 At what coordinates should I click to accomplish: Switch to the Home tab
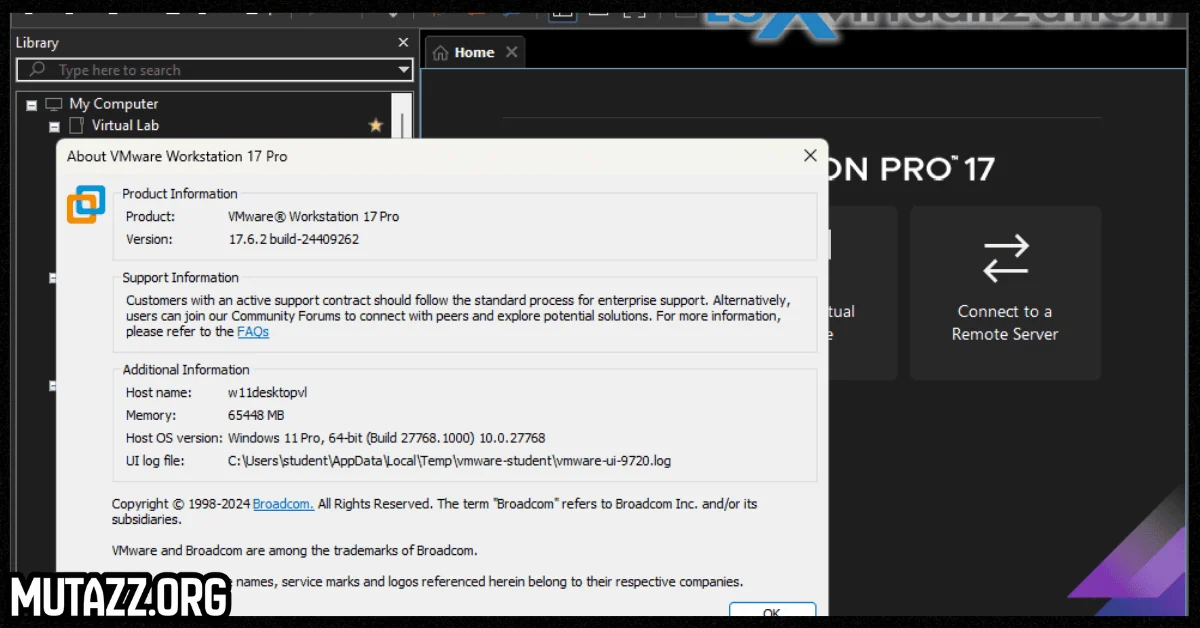pos(474,51)
